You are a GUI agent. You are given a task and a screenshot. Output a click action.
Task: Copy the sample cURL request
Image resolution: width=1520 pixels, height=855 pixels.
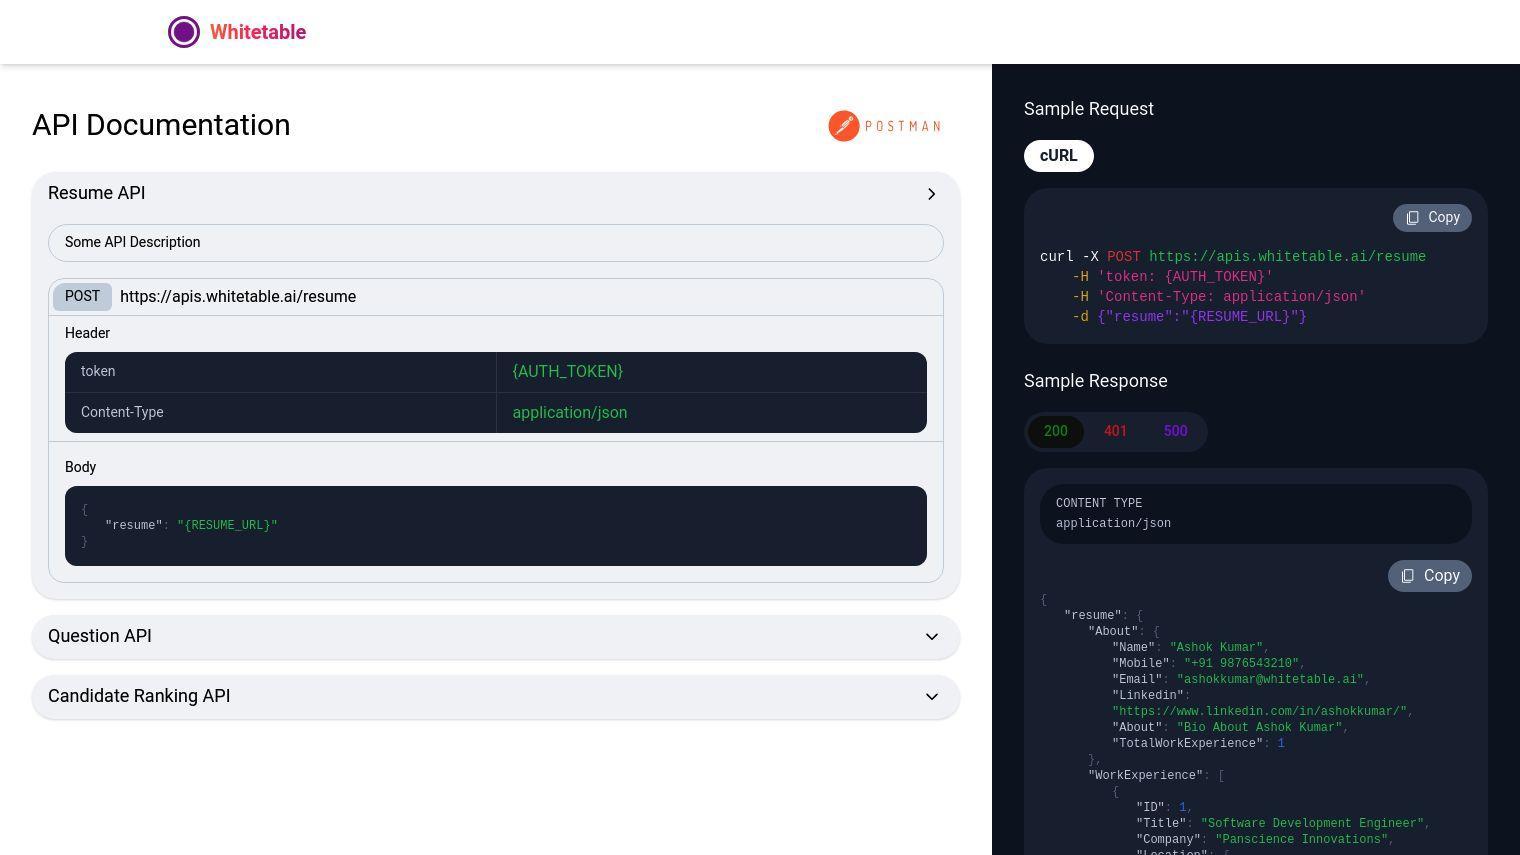[x=1432, y=218]
